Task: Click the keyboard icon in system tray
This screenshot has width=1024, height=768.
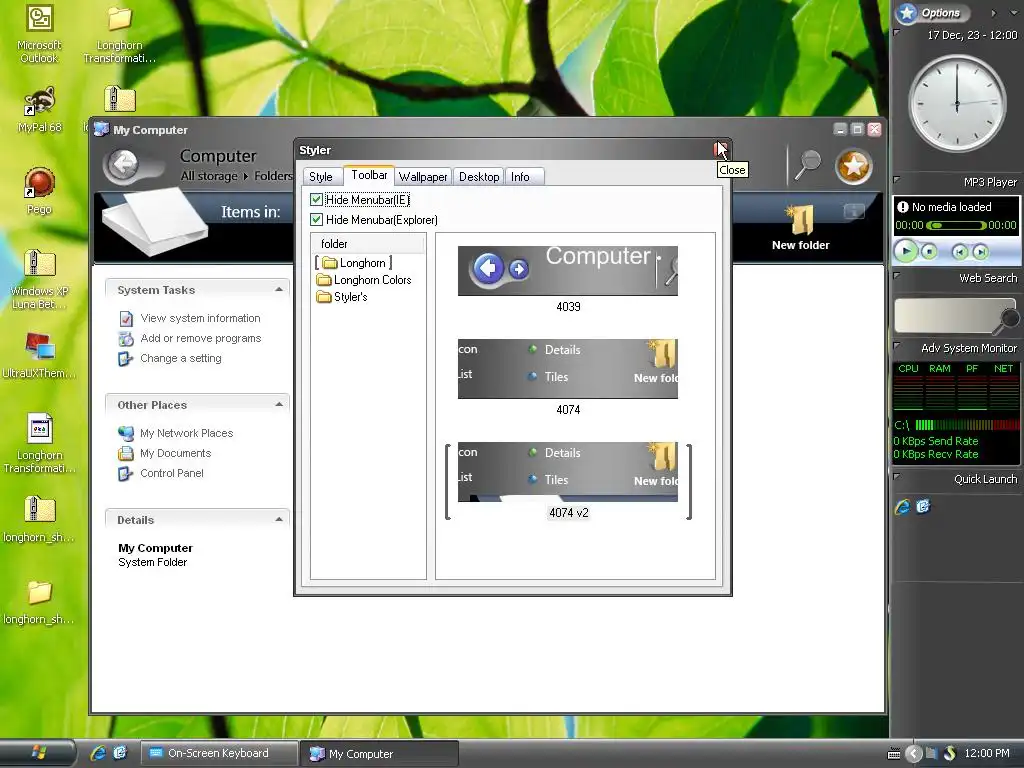Action: click(894, 754)
